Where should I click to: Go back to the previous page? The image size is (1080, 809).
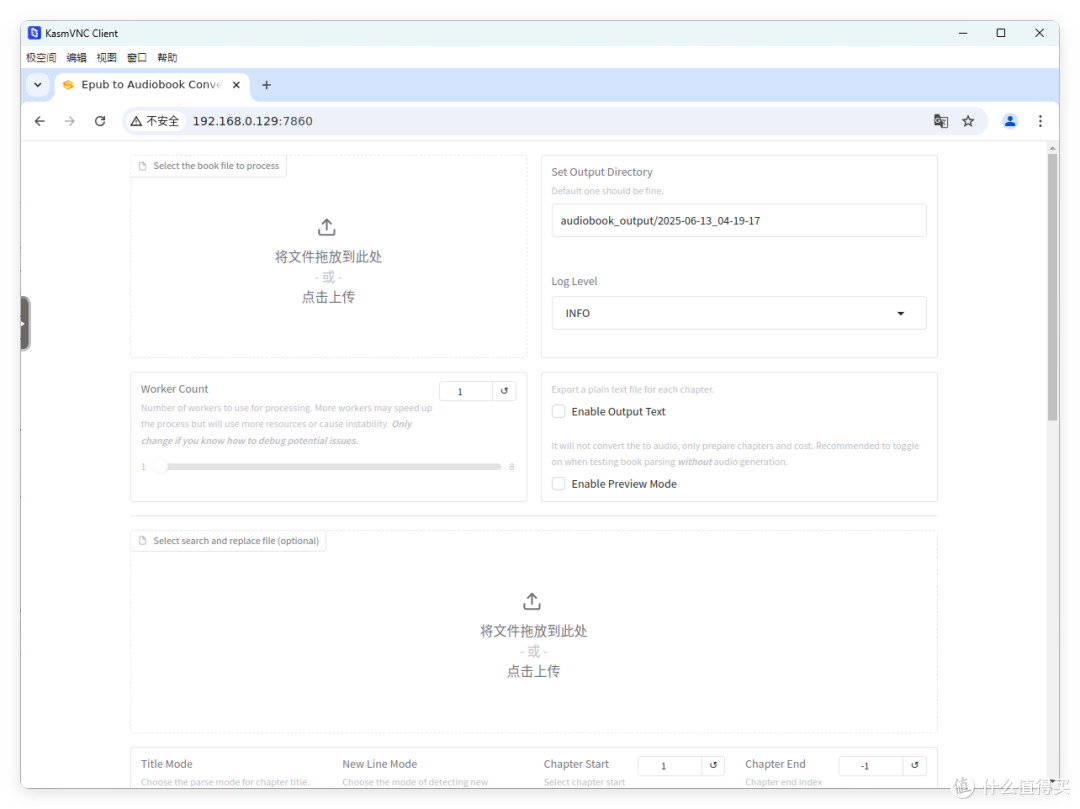[40, 121]
